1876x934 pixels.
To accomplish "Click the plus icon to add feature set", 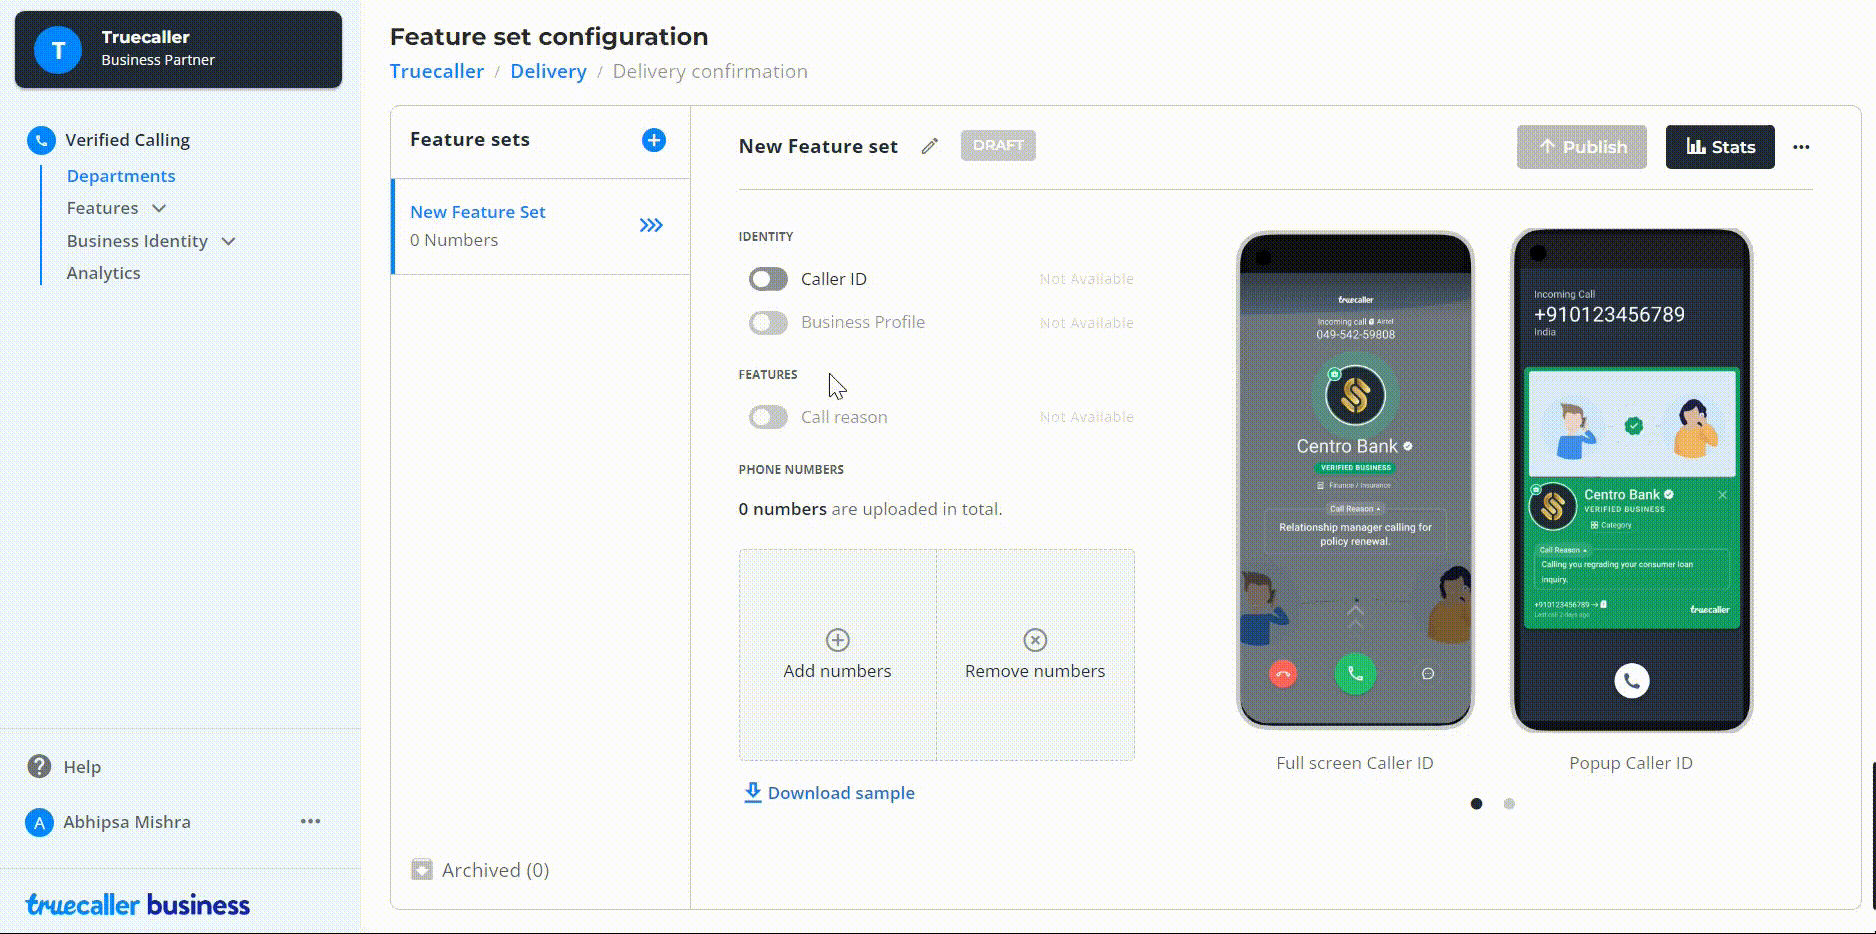I will [654, 140].
